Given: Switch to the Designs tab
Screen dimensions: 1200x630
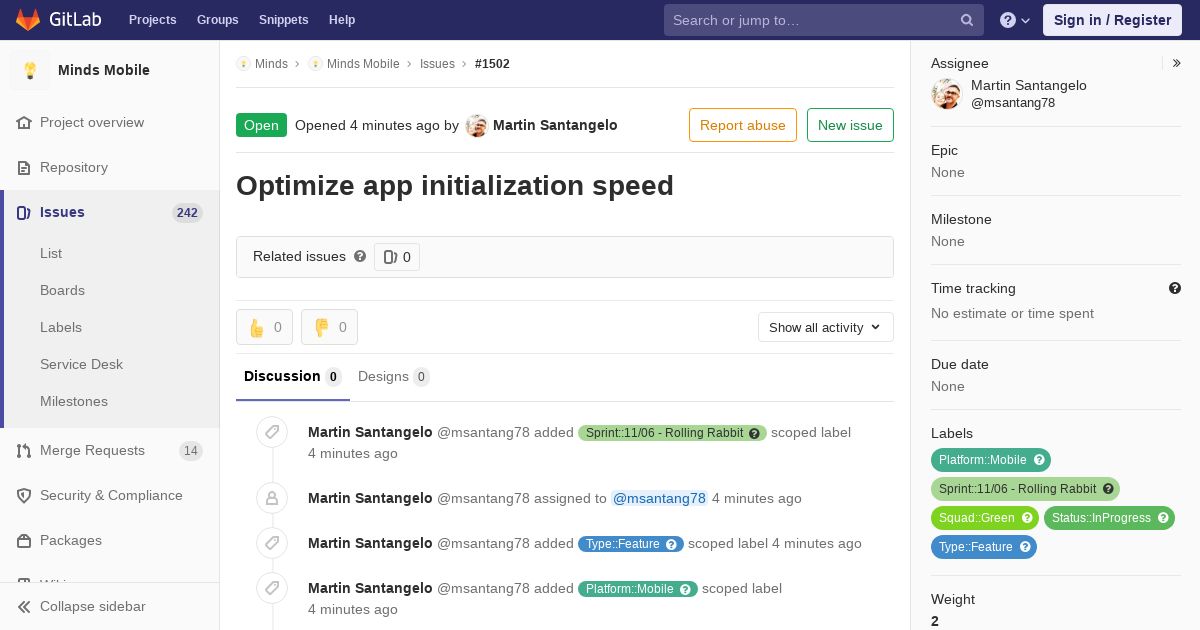Looking at the screenshot, I should 394,376.
